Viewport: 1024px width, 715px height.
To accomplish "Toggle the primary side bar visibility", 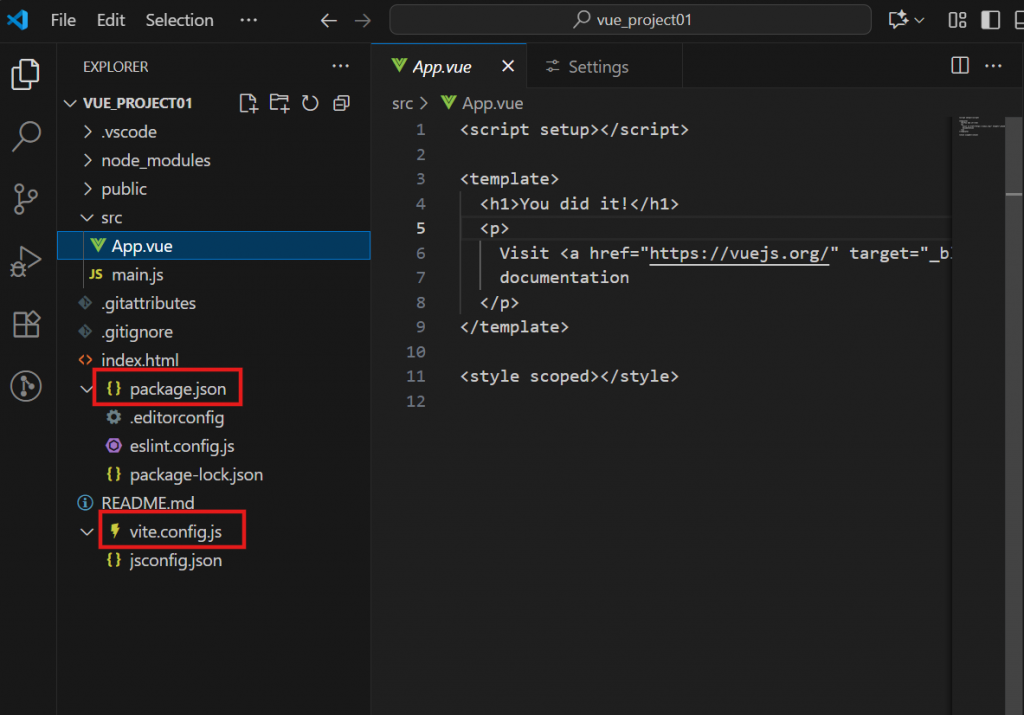I will coord(991,20).
